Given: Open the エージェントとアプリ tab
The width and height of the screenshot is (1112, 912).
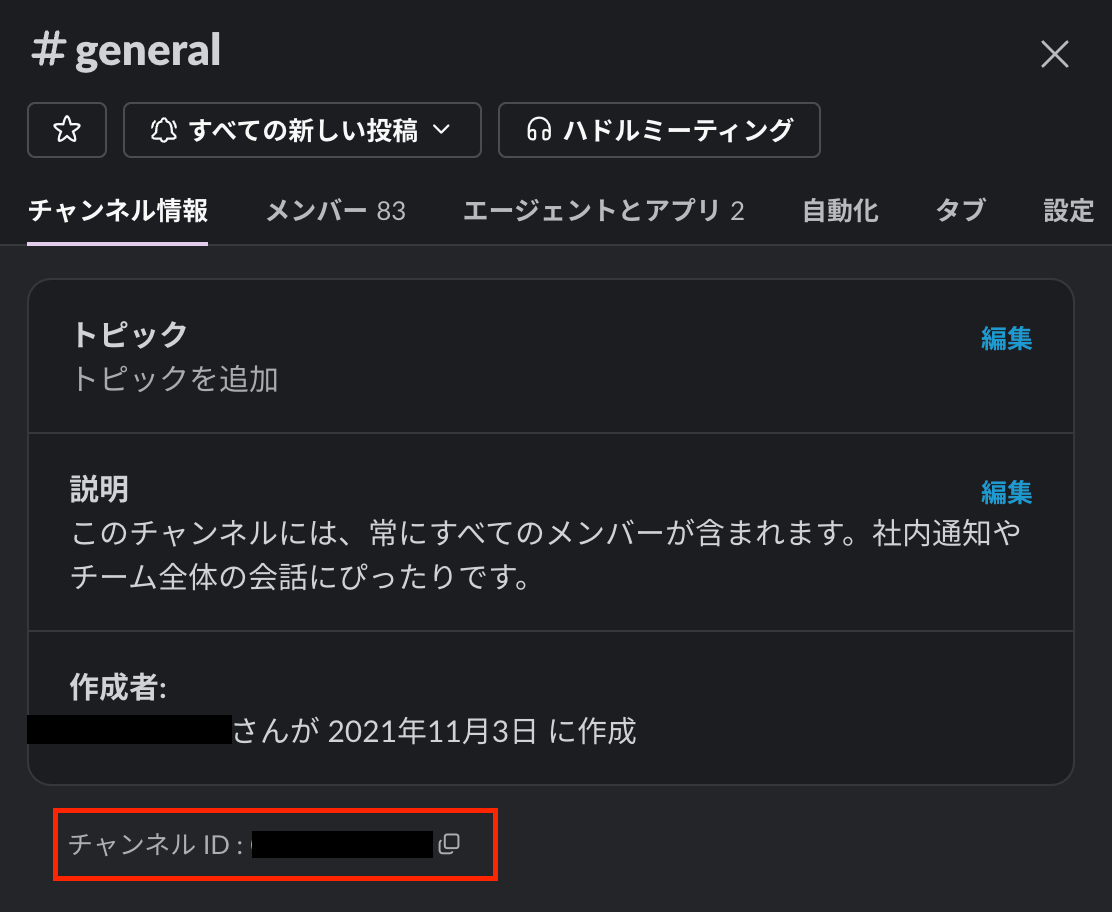Looking at the screenshot, I should 604,211.
